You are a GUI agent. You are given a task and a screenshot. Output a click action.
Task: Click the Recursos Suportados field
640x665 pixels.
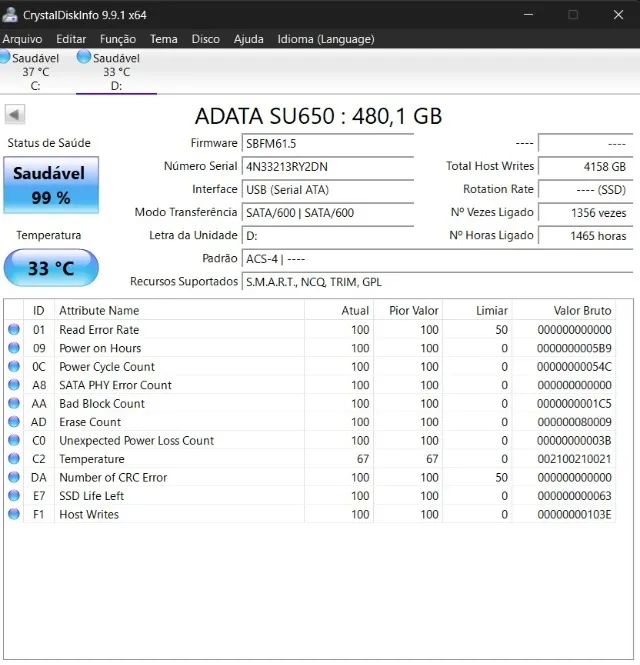click(437, 282)
